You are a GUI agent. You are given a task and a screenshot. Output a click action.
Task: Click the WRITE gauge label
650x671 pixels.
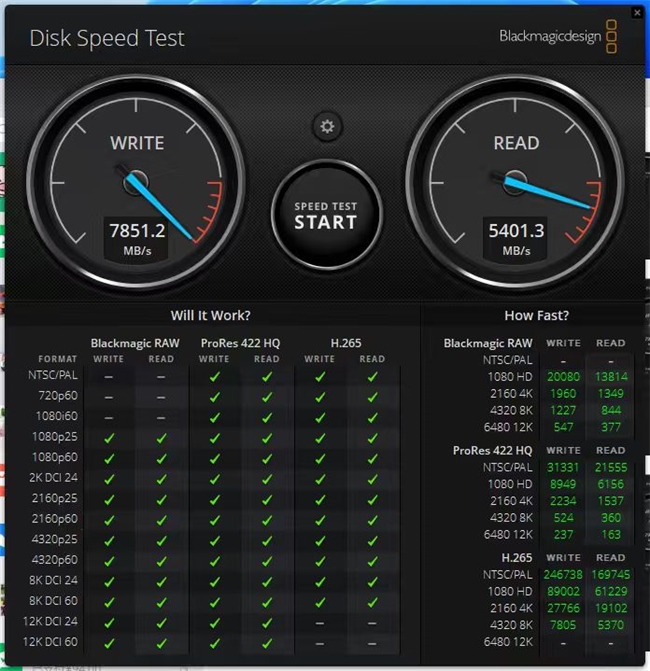pos(137,143)
